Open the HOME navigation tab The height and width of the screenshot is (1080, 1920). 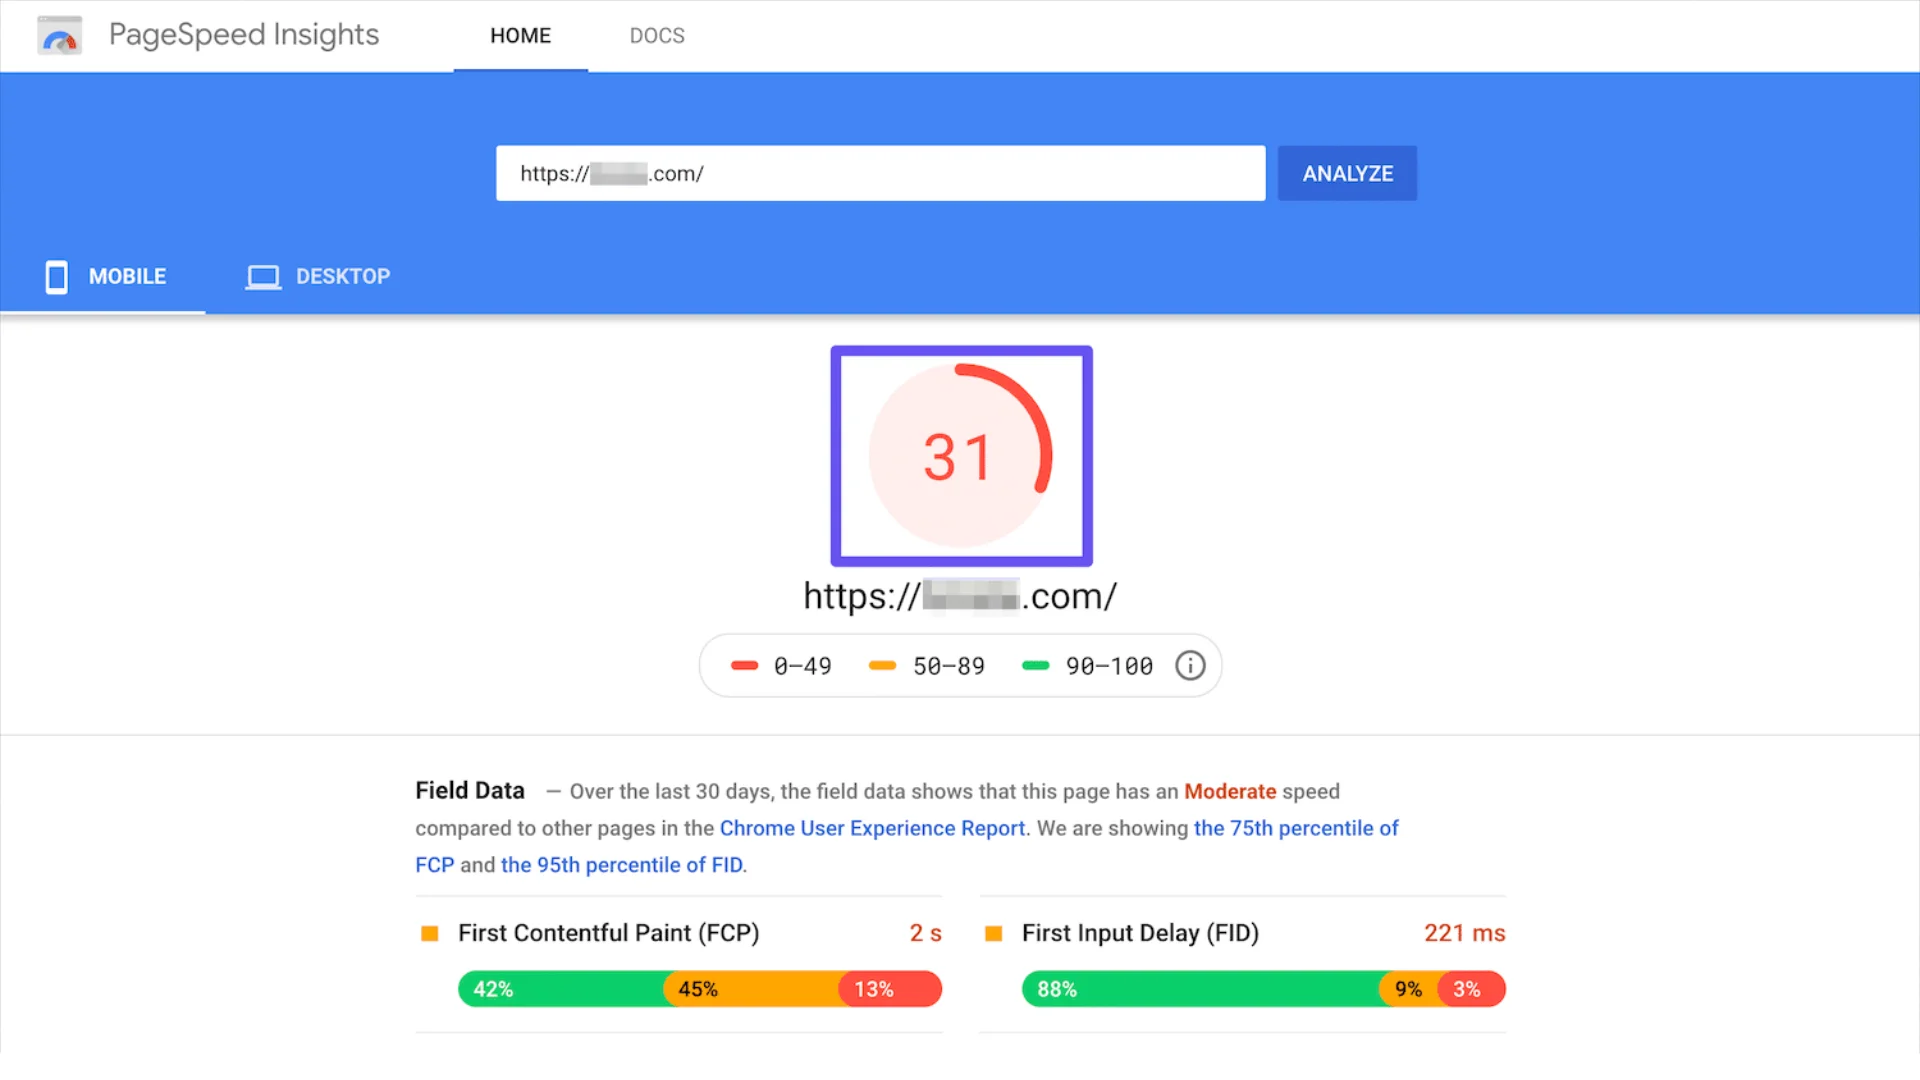[x=520, y=35]
